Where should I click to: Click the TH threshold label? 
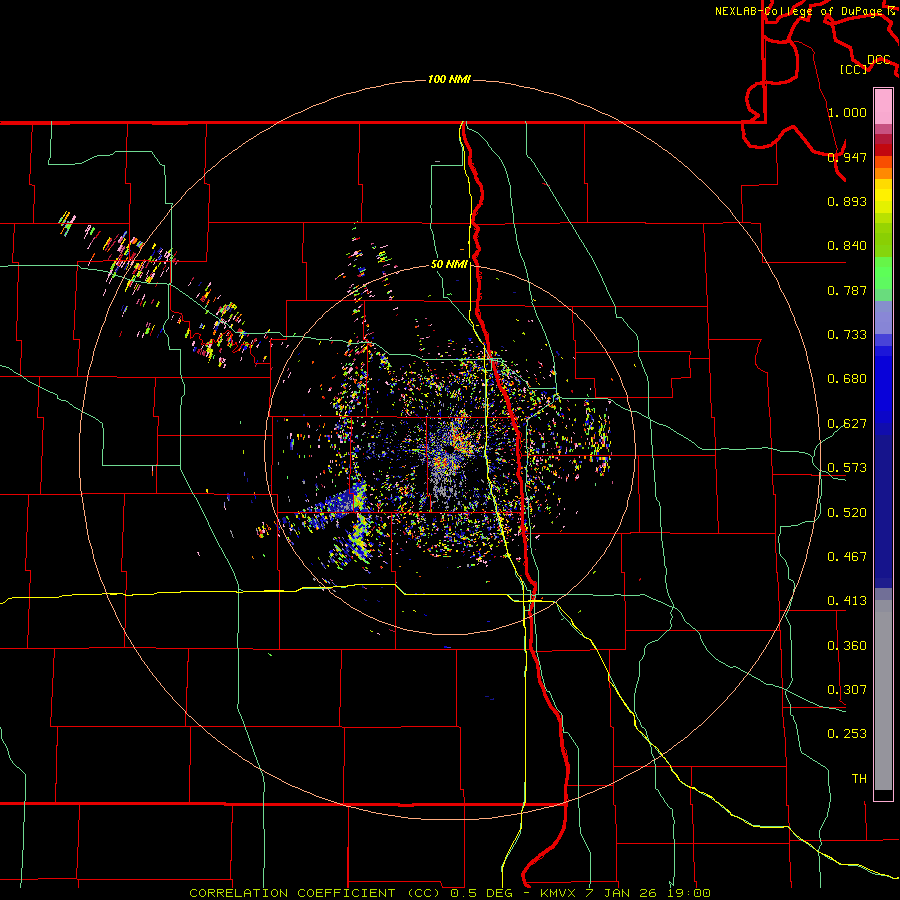click(859, 779)
